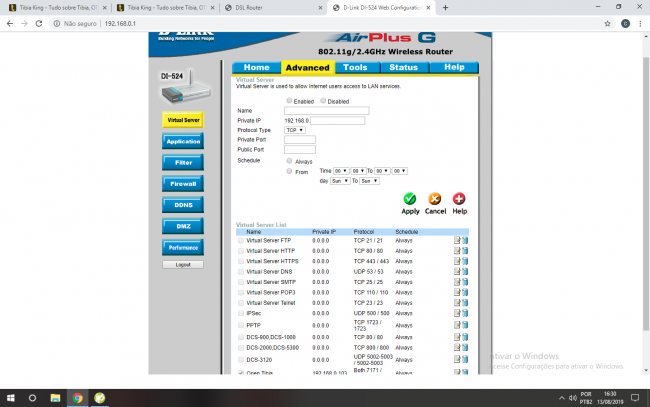Click the Private IP input field
Screen dimensions: 650x407
[x=337, y=120]
